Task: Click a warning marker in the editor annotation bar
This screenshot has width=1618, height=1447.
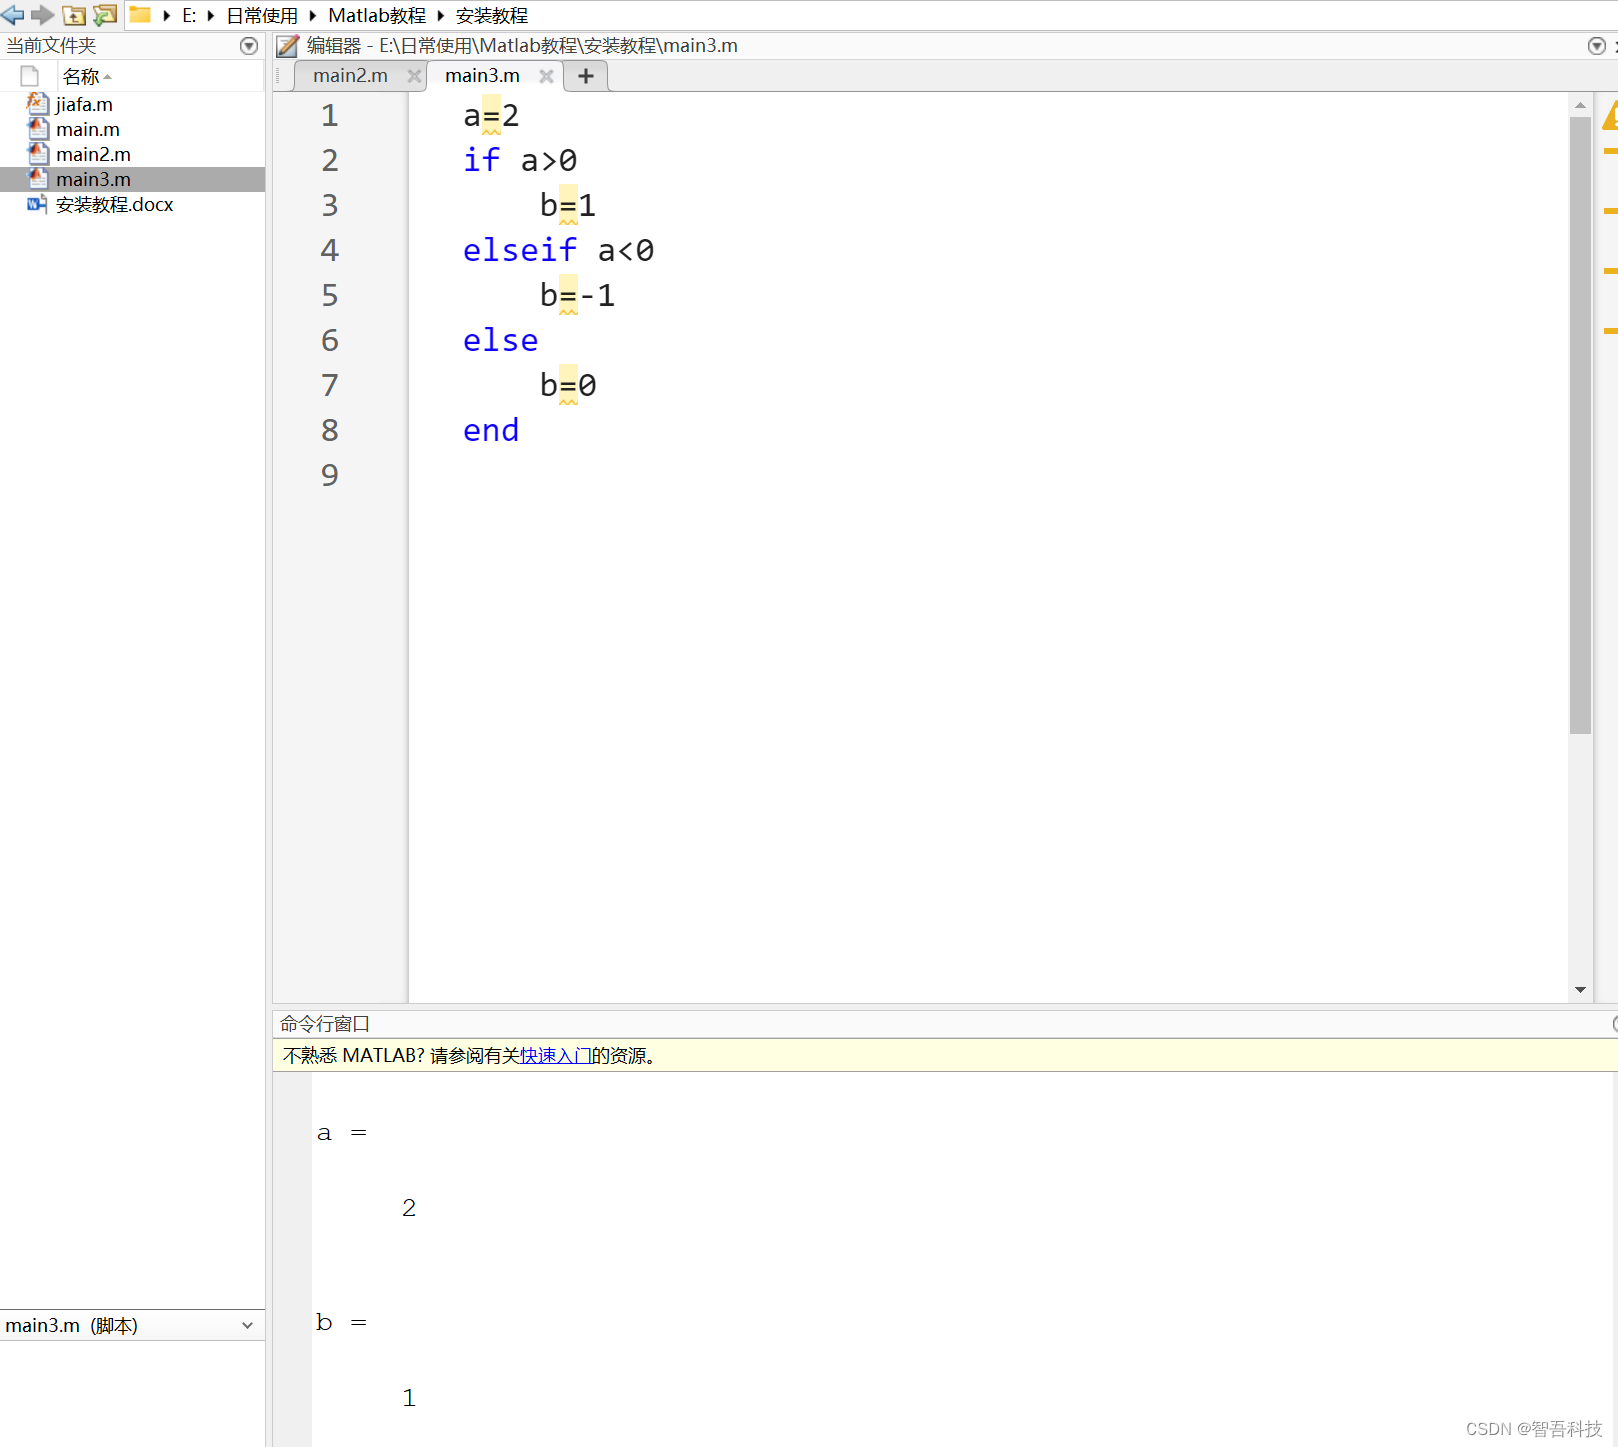Action: coord(1611,151)
